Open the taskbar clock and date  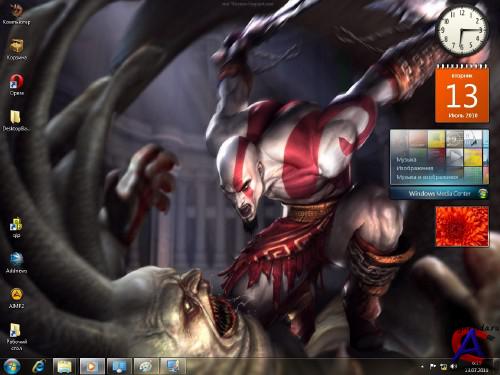[476, 367]
